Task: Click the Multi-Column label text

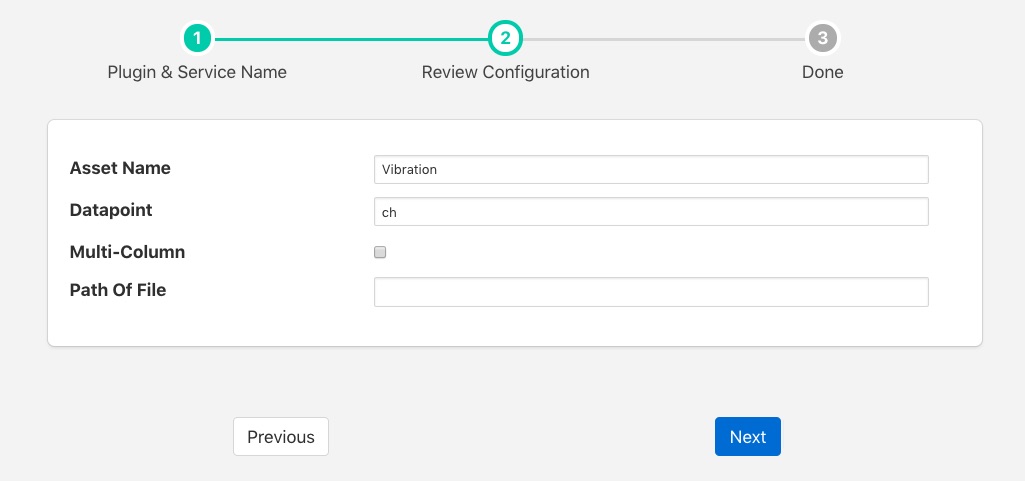Action: [127, 252]
